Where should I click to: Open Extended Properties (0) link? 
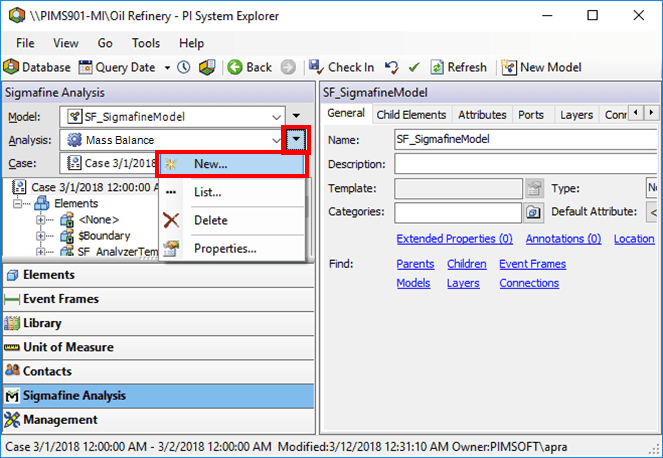(x=455, y=239)
